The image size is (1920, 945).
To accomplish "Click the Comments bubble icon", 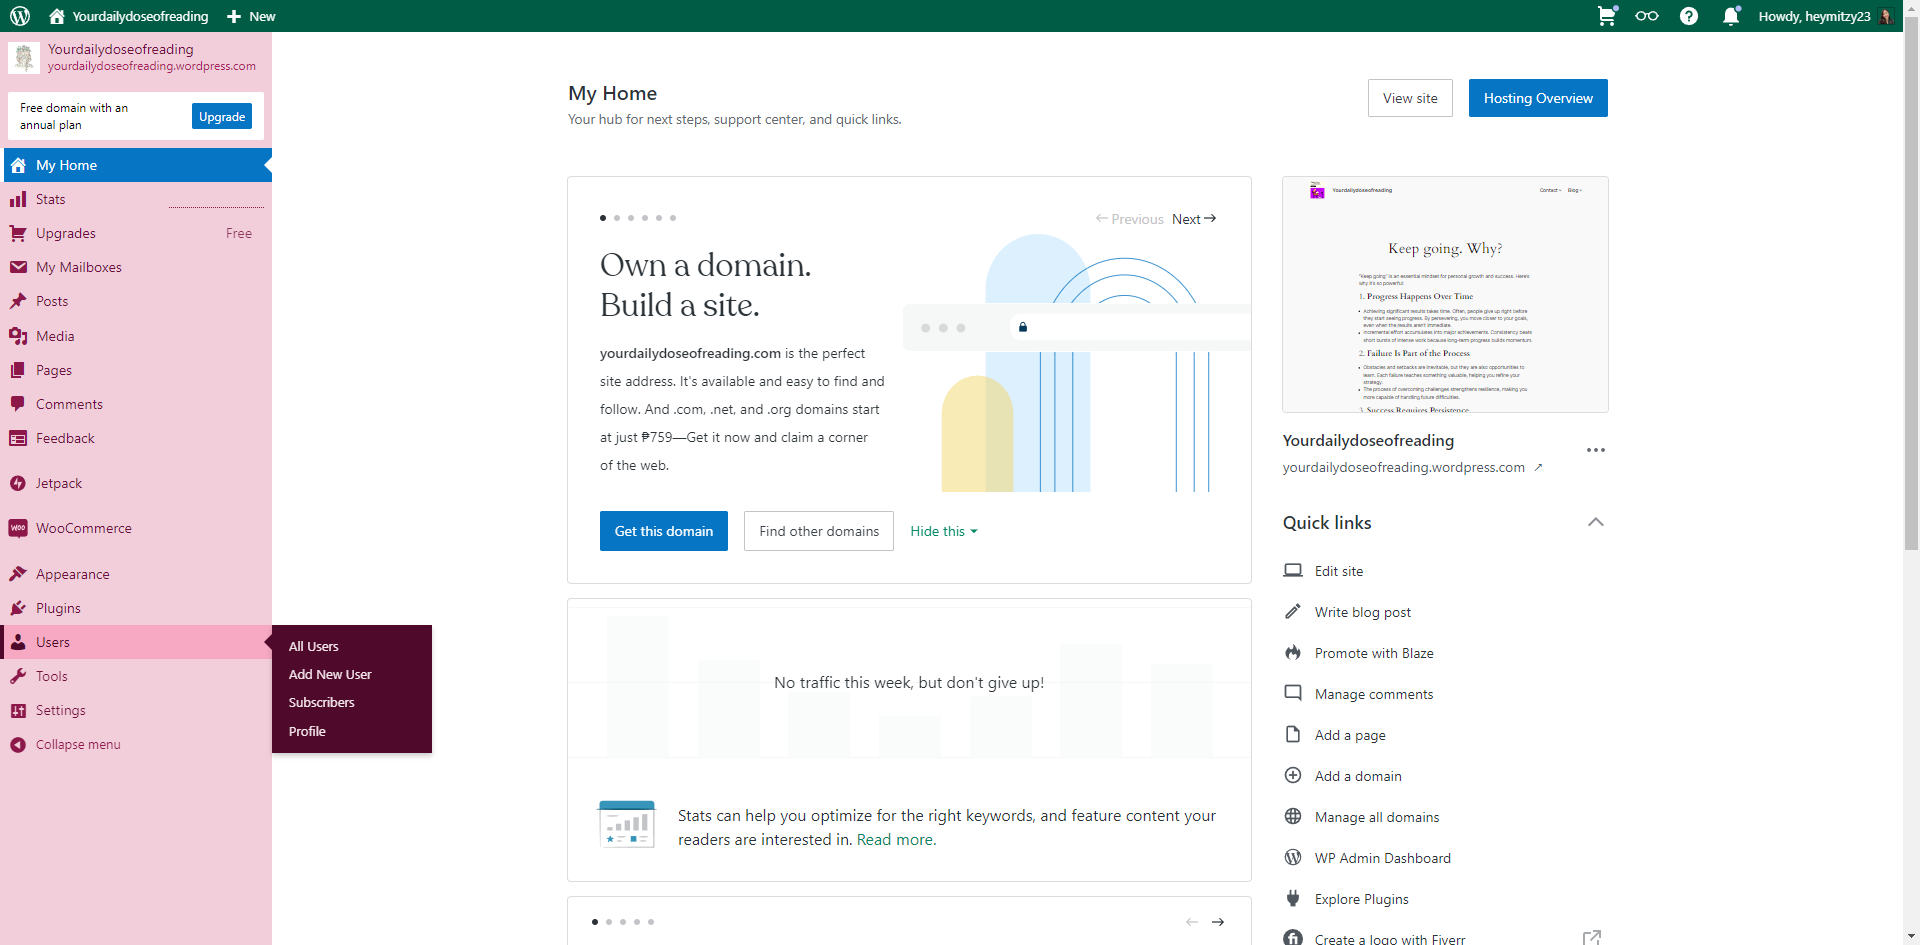I will coord(18,404).
